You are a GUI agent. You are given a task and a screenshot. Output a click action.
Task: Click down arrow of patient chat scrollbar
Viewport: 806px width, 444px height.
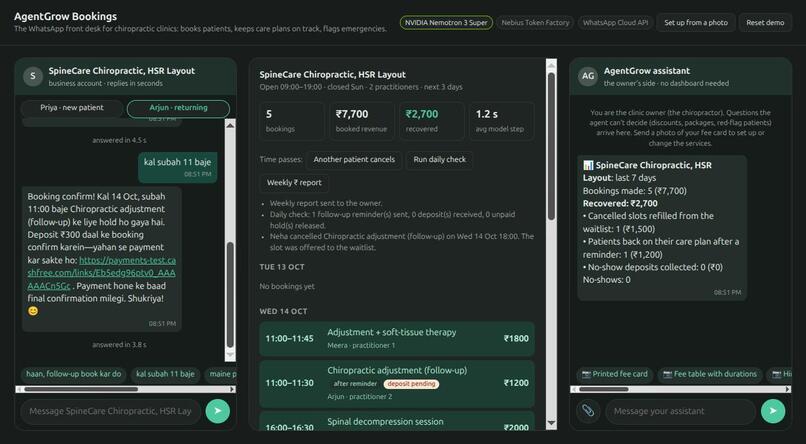(x=230, y=356)
